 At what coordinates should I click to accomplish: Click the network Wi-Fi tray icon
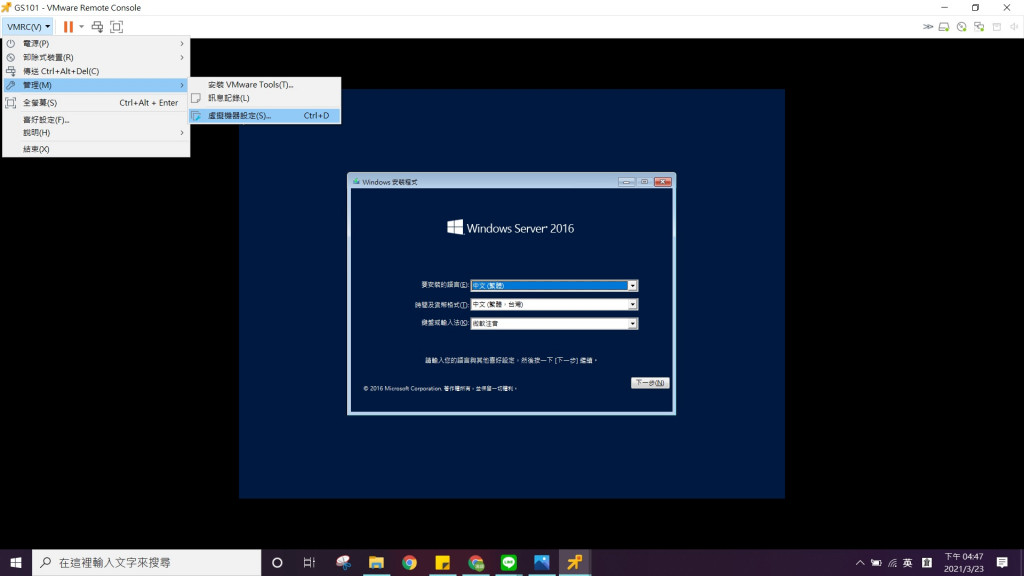892,562
